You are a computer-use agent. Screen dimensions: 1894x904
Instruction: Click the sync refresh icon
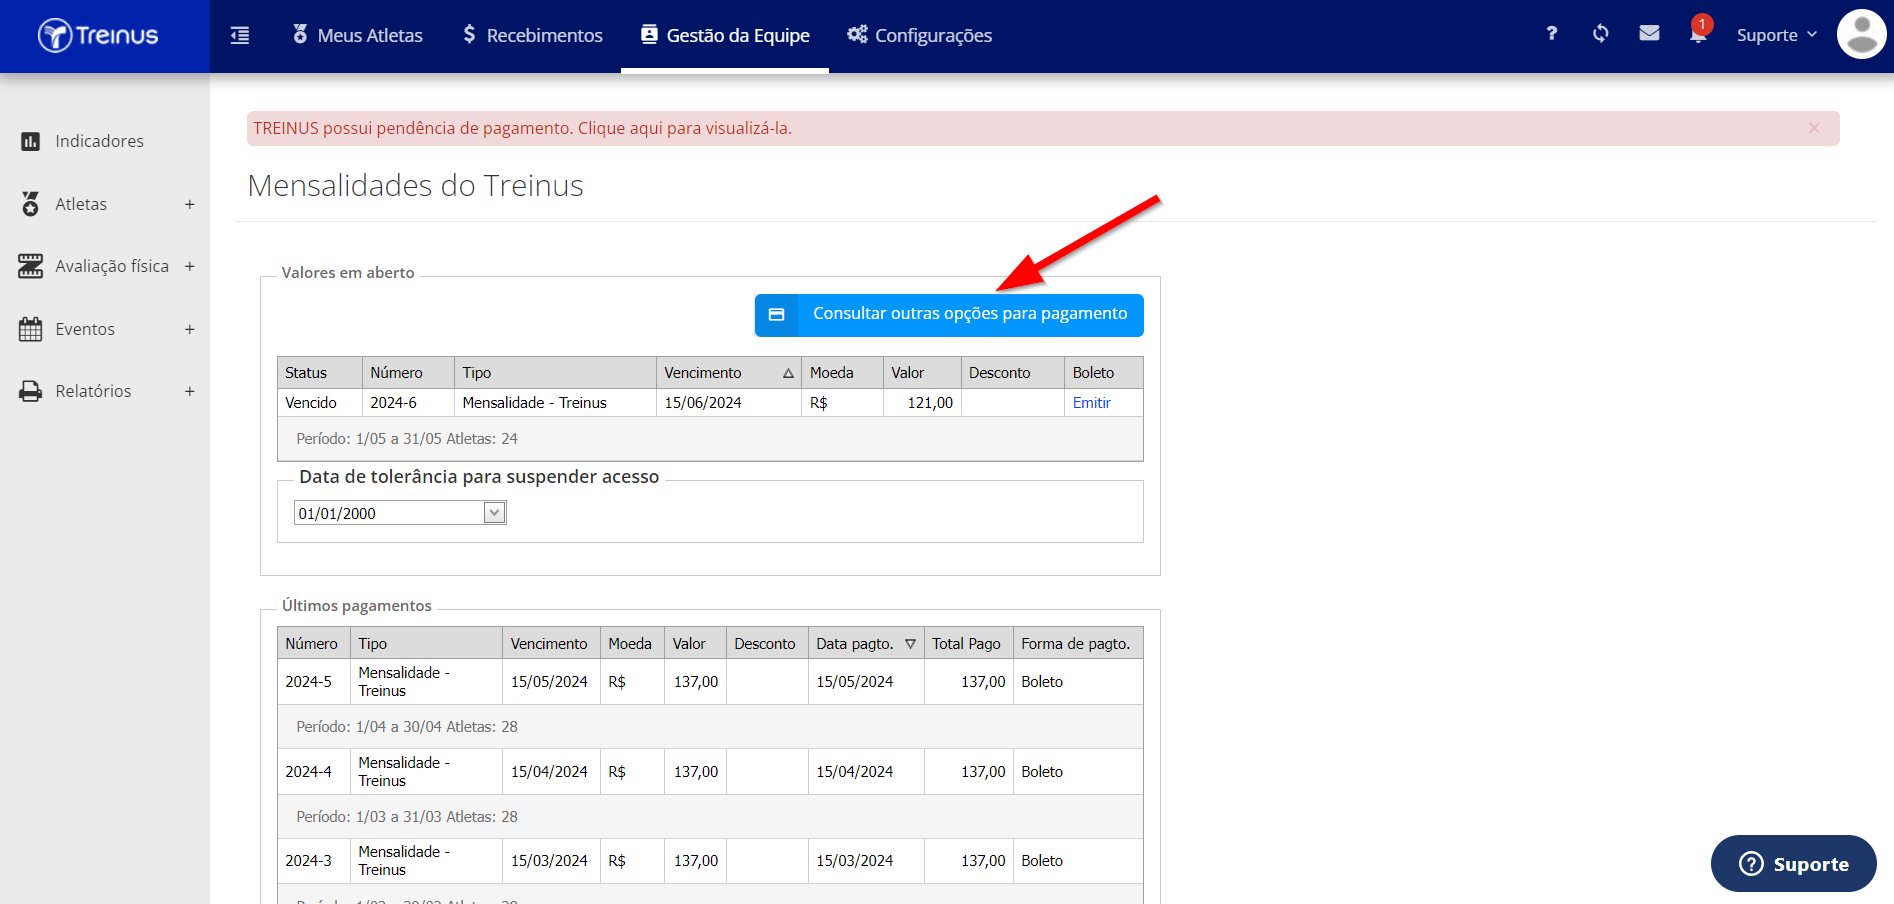[1600, 33]
